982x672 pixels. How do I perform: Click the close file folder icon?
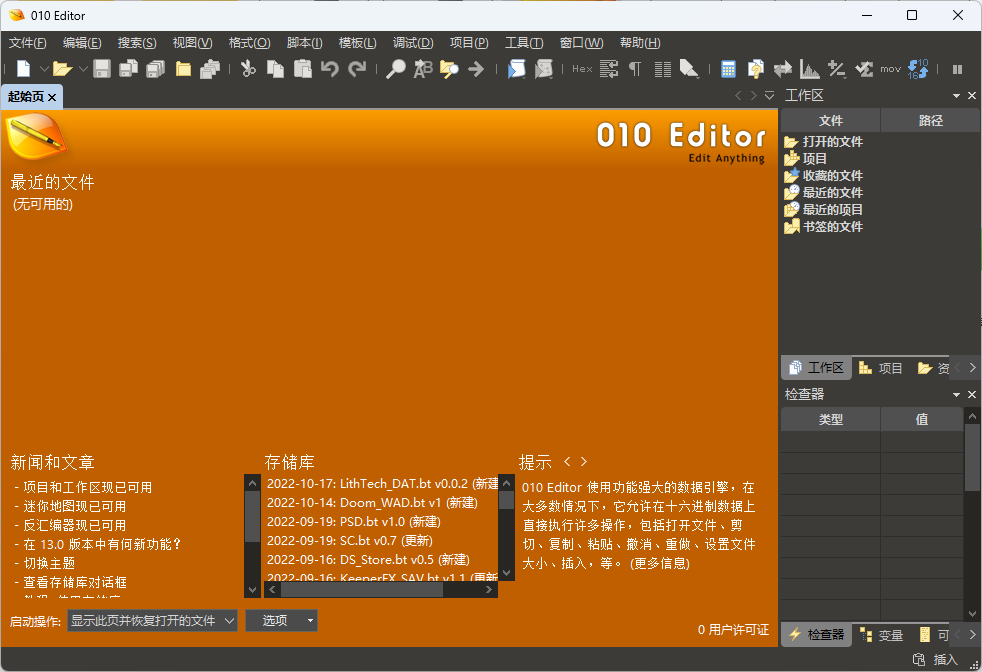point(183,69)
